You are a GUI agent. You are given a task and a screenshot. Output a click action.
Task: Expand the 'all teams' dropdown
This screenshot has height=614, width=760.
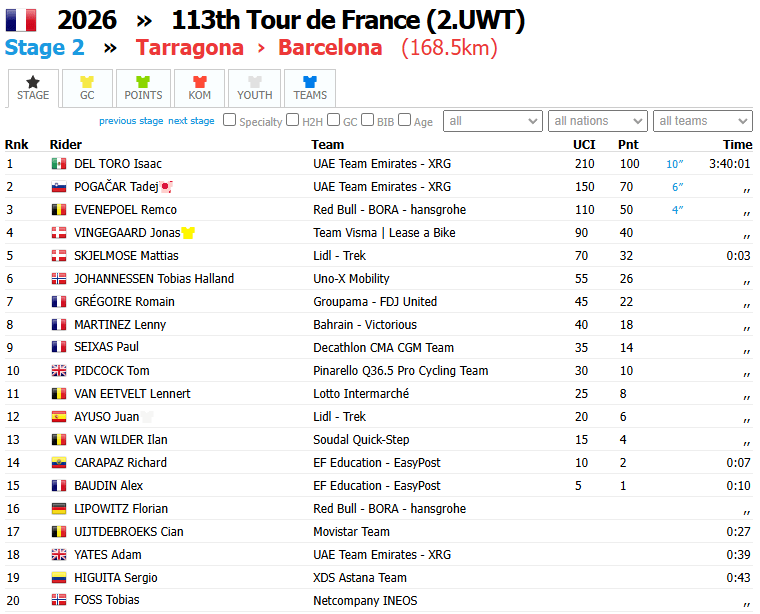(702, 121)
